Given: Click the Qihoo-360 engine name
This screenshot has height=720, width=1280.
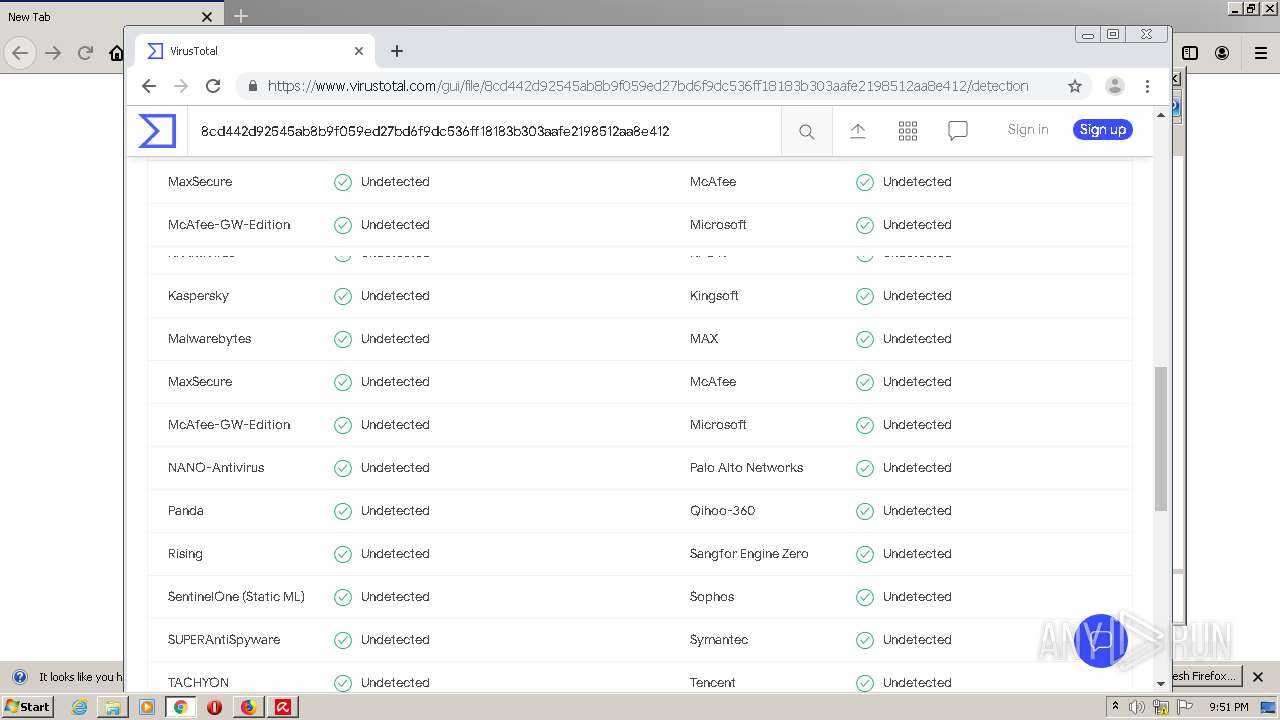Looking at the screenshot, I should click(x=723, y=511).
